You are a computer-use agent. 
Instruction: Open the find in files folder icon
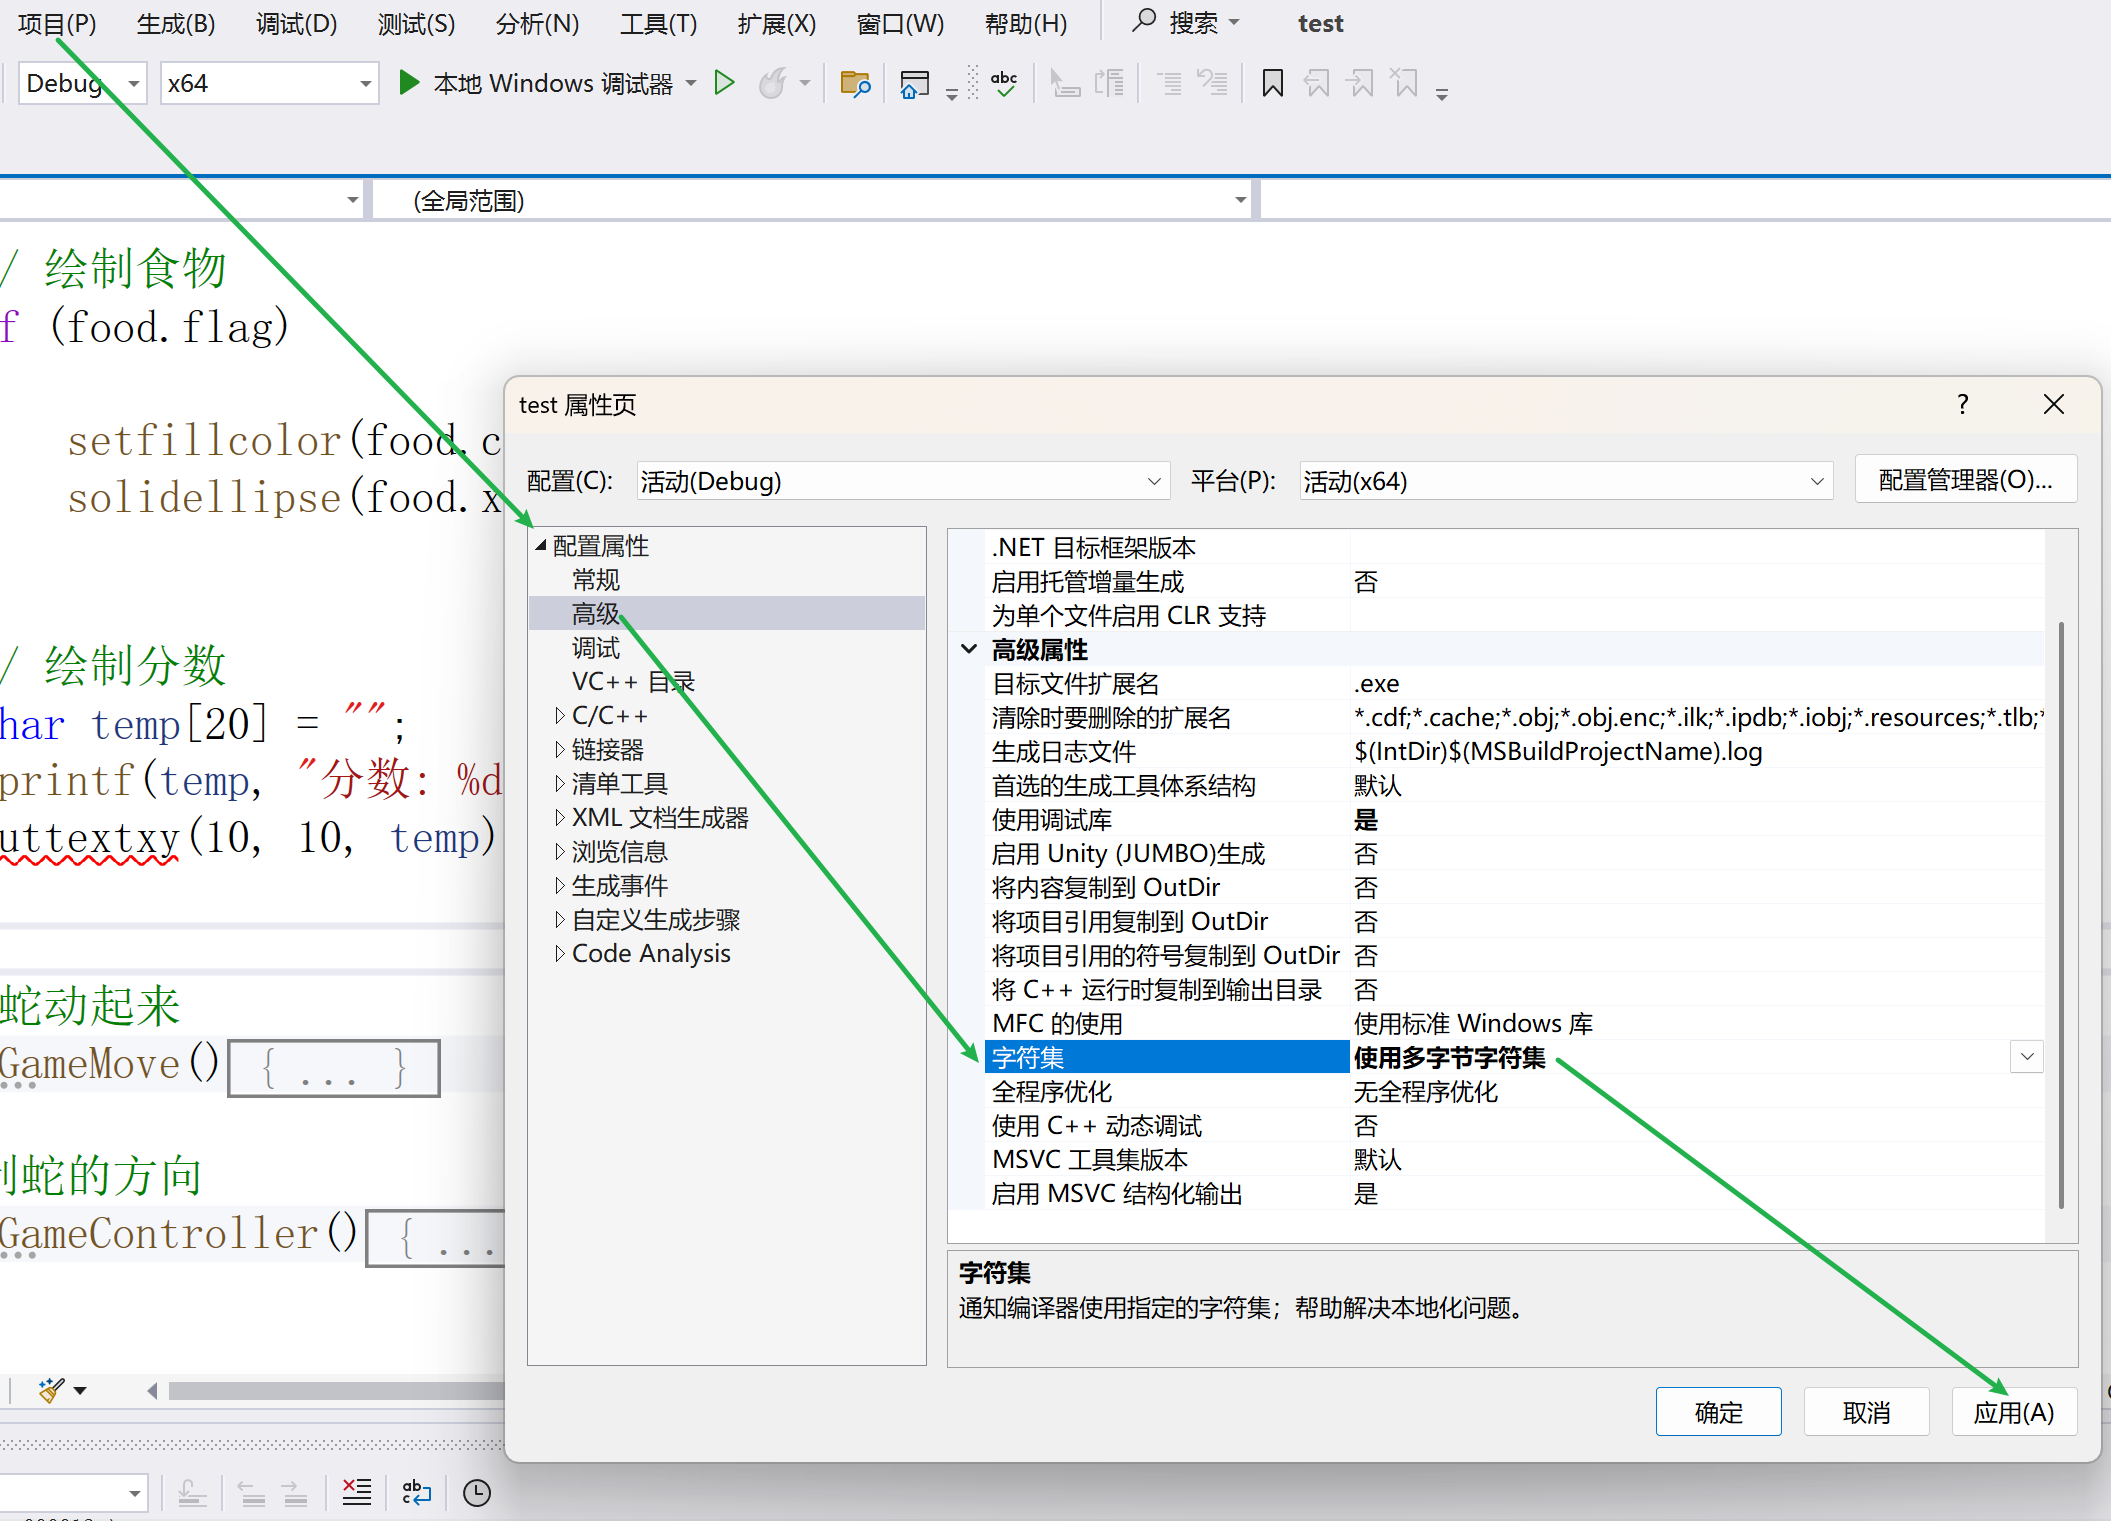855,84
